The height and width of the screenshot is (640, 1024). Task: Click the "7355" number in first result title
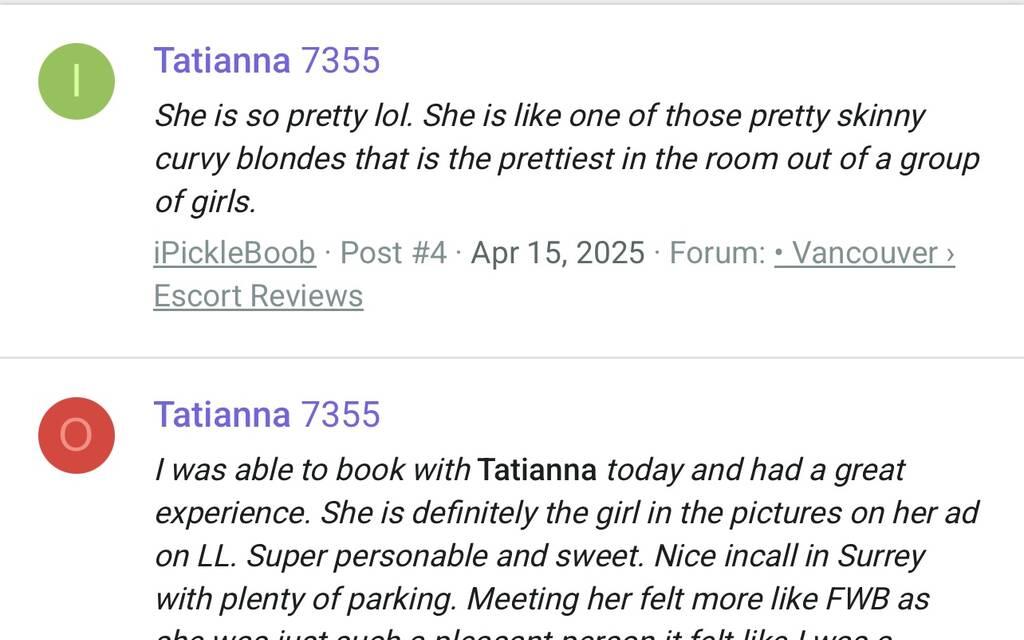point(341,61)
